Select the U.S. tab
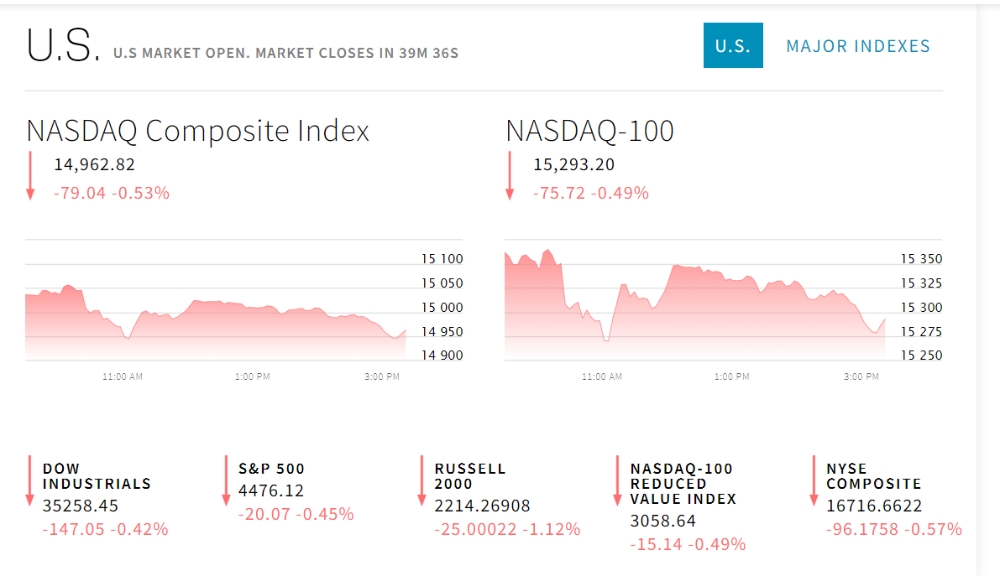 732,46
